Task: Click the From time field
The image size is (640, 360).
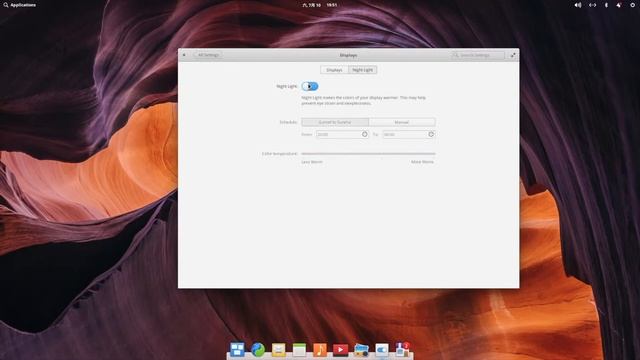Action: [342, 134]
